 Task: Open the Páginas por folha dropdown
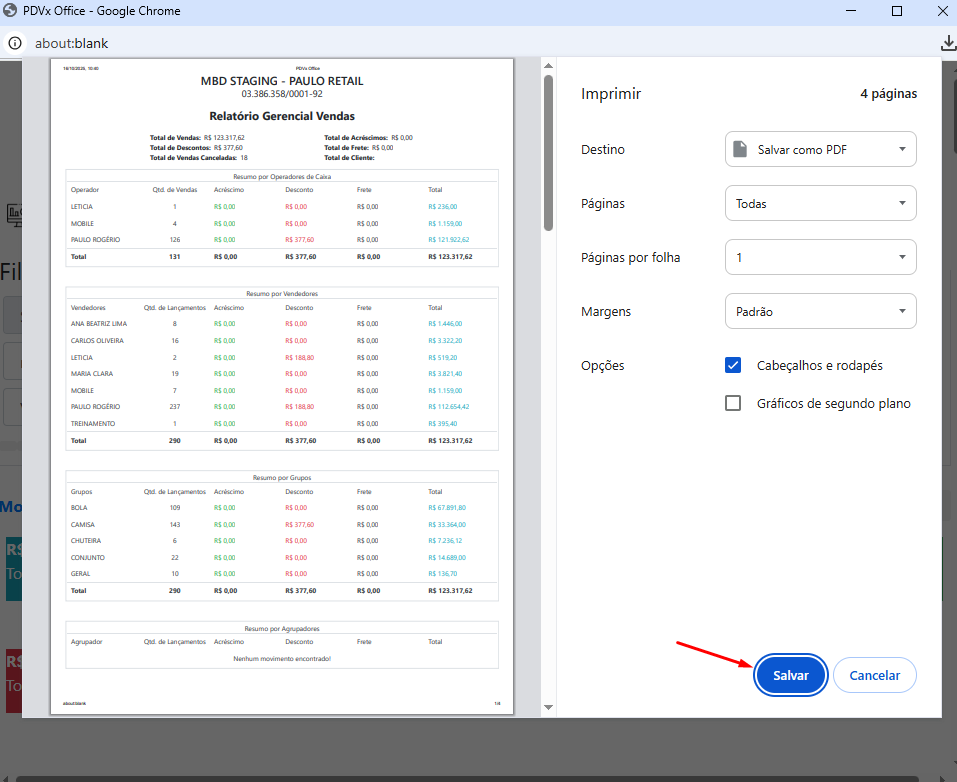point(820,257)
